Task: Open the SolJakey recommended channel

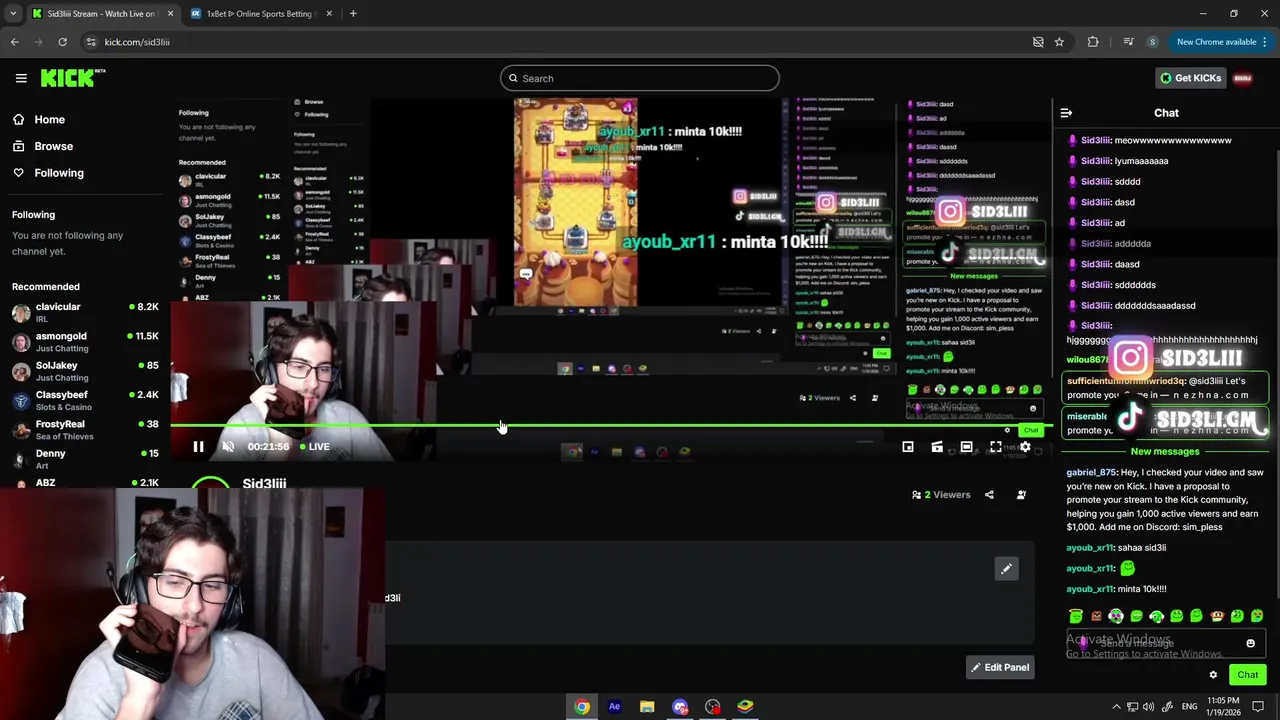Action: pyautogui.click(x=84, y=371)
